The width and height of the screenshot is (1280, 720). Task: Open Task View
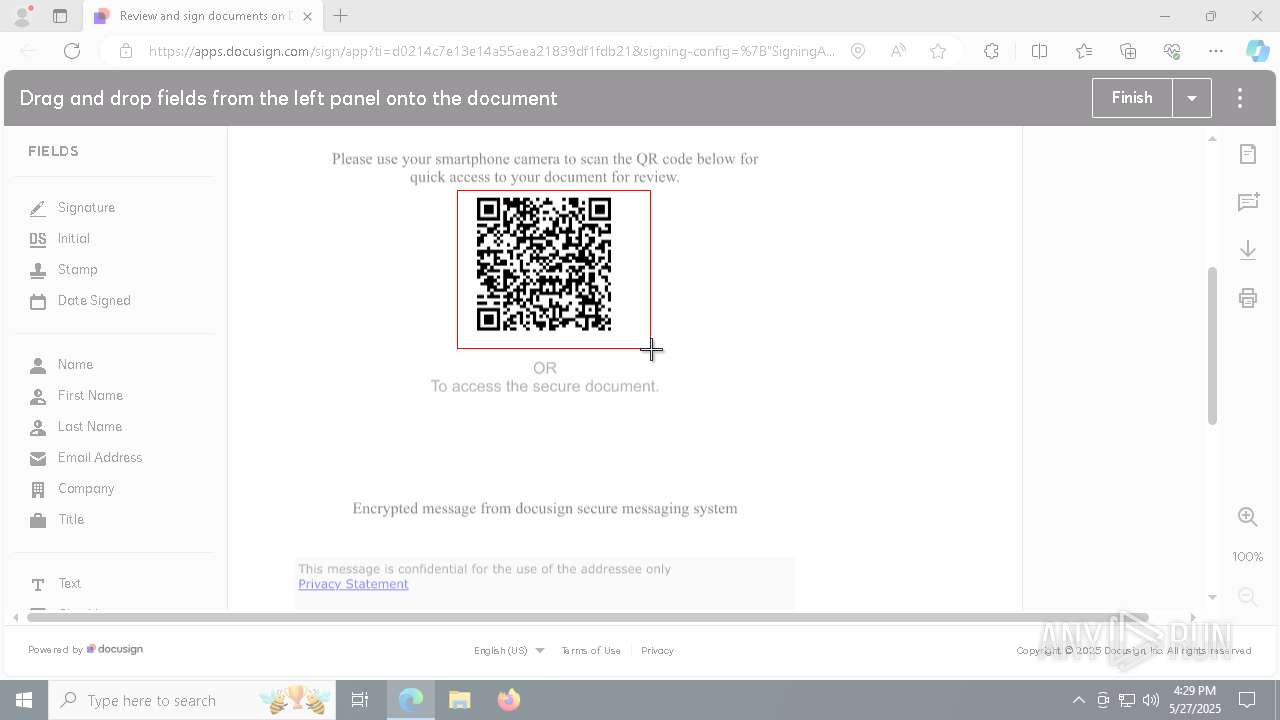click(360, 700)
